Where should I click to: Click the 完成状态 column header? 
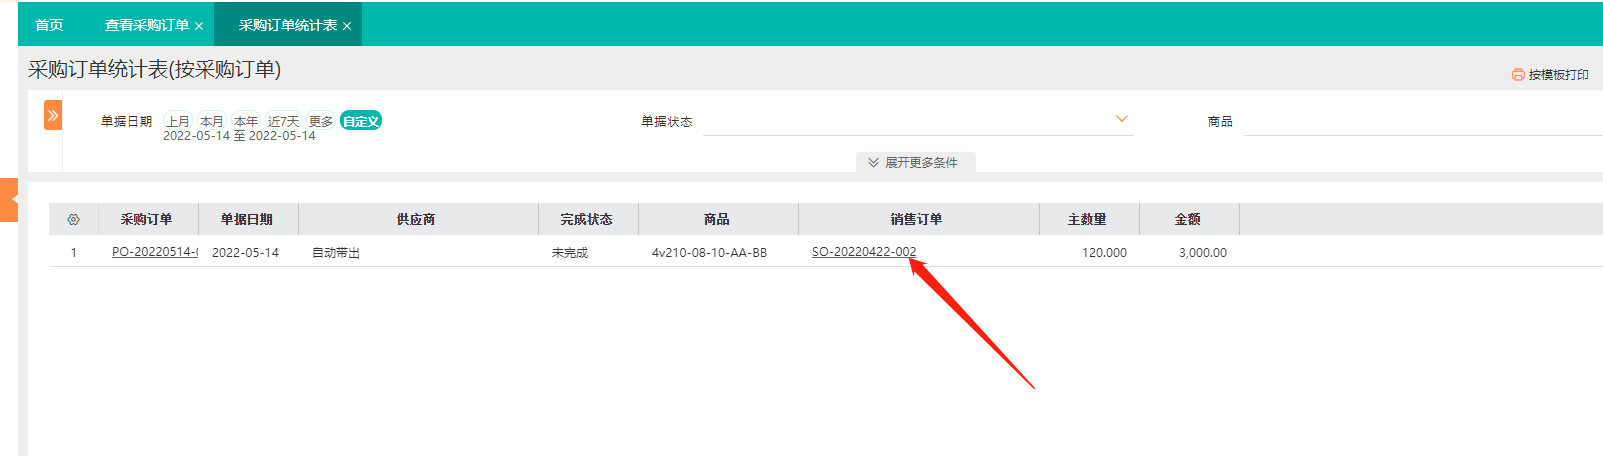point(587,219)
